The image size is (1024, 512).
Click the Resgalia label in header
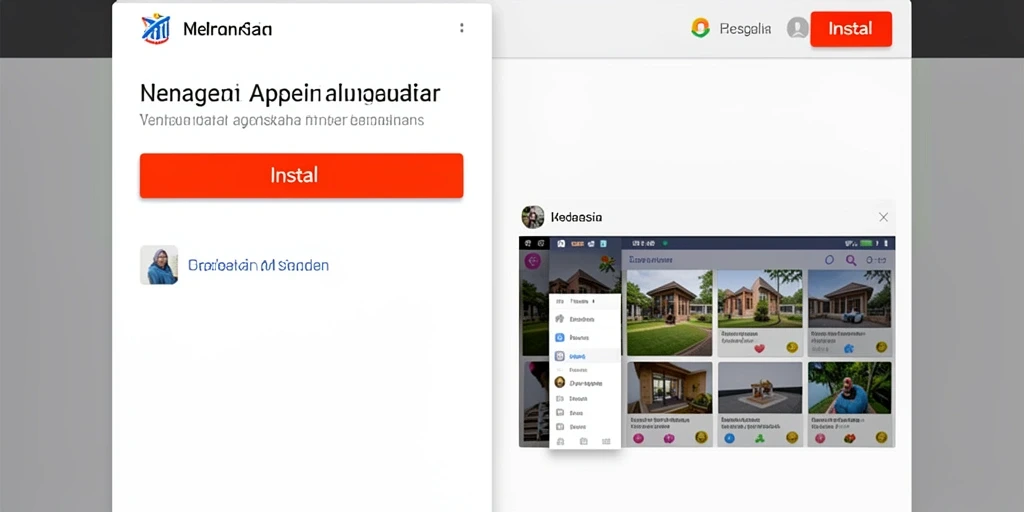pos(745,29)
